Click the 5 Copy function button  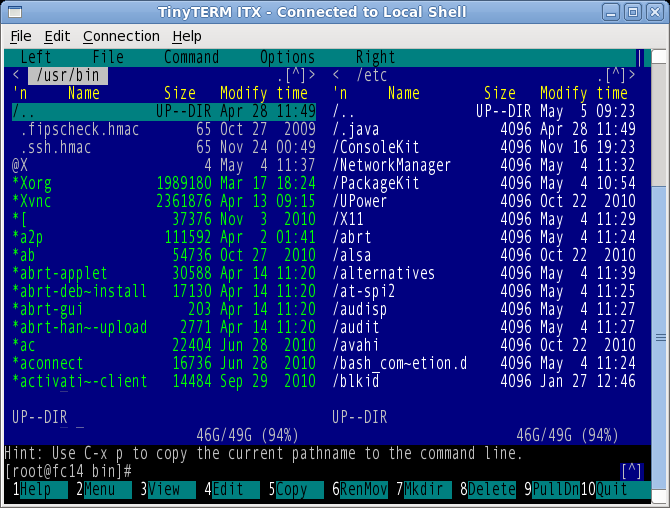[296, 489]
